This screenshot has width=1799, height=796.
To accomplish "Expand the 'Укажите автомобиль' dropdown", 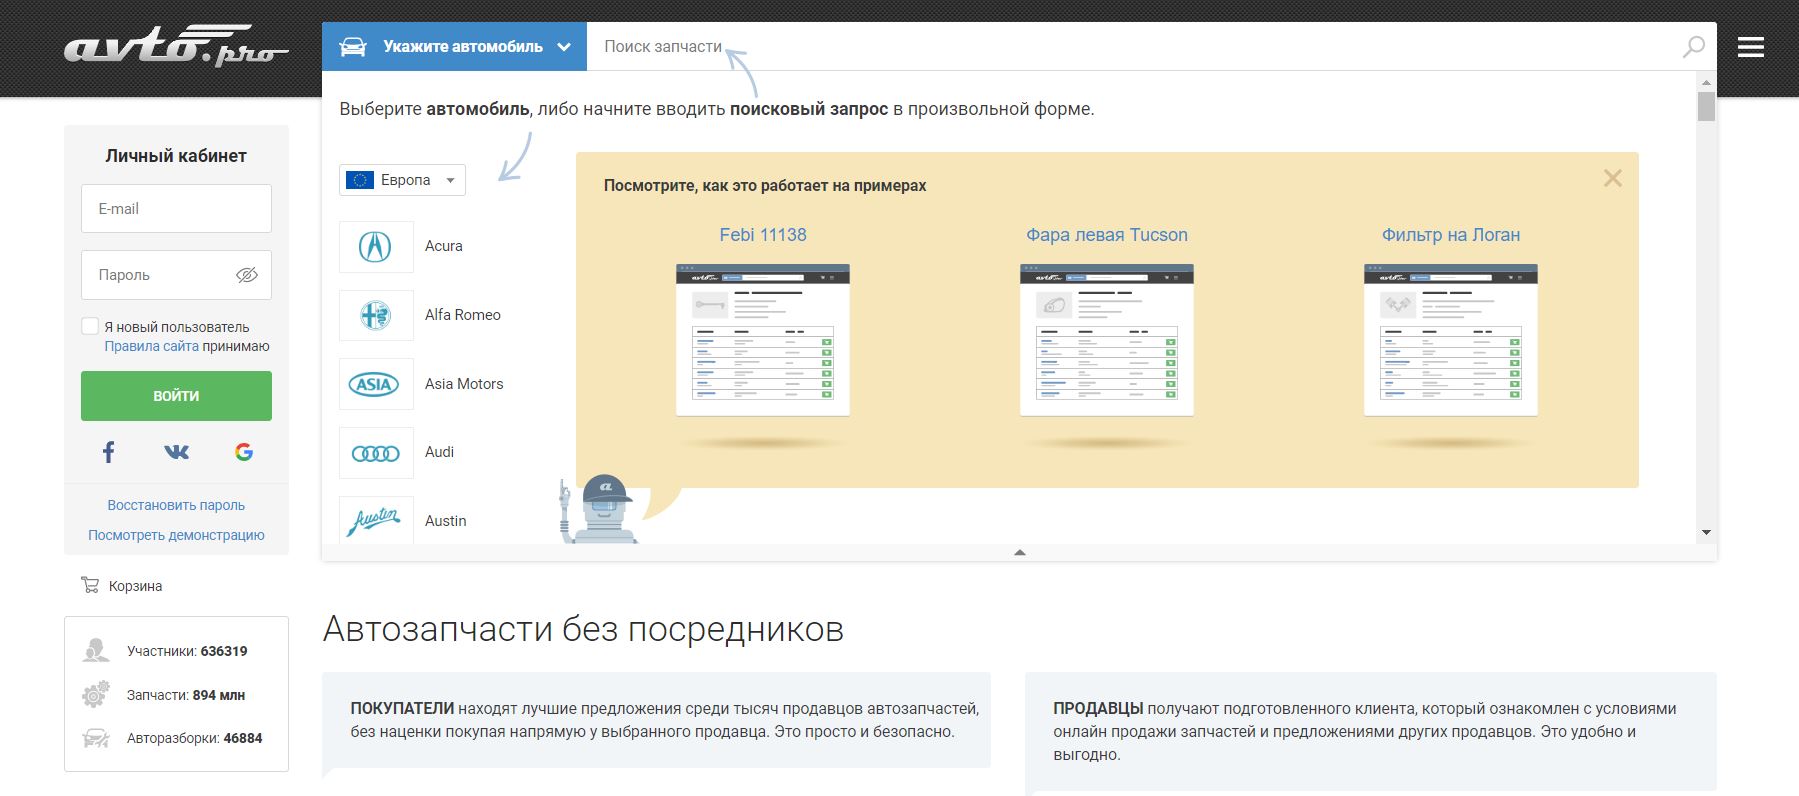I will [454, 46].
